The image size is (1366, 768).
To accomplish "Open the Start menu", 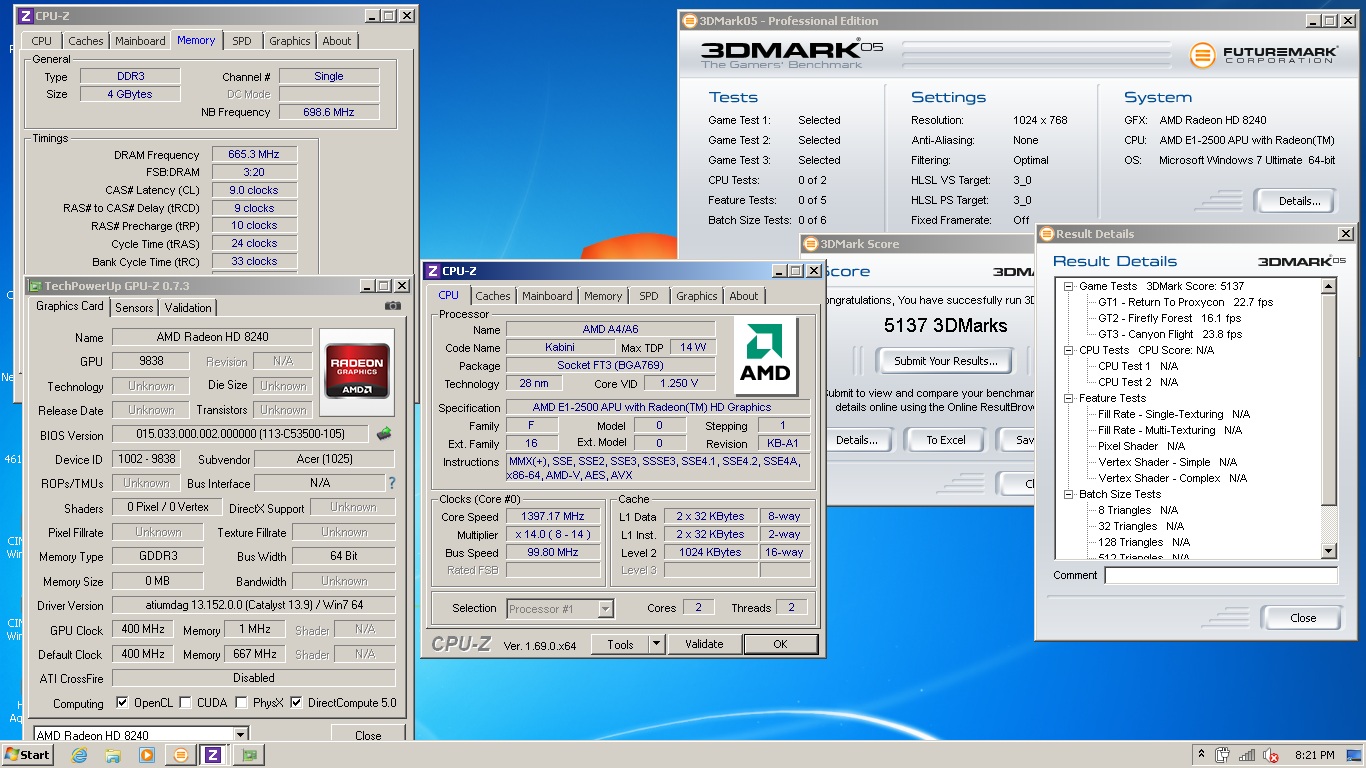I will tap(27, 755).
